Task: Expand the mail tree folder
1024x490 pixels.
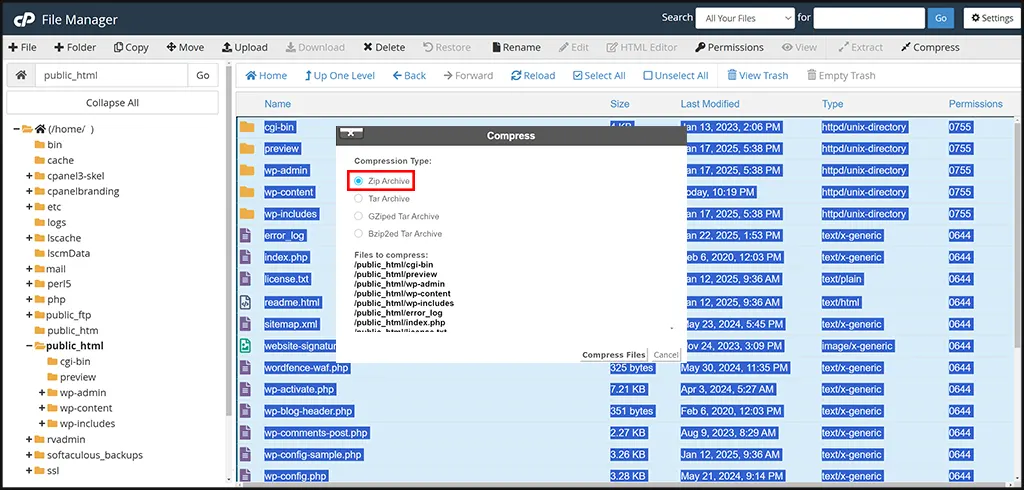Action: click(29, 269)
